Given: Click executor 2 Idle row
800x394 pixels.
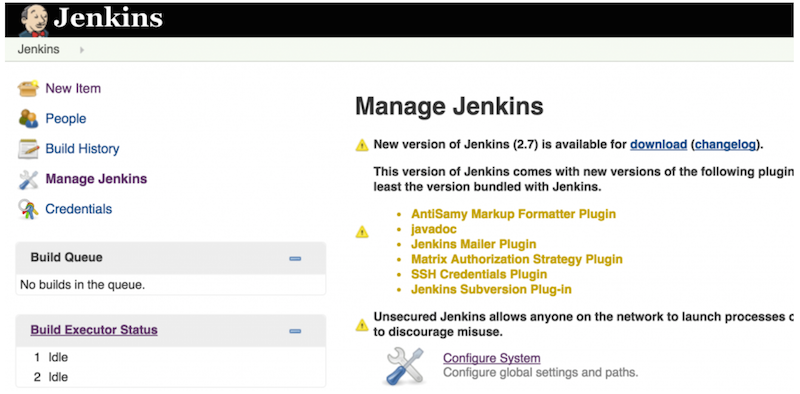Looking at the screenshot, I should (x=170, y=377).
